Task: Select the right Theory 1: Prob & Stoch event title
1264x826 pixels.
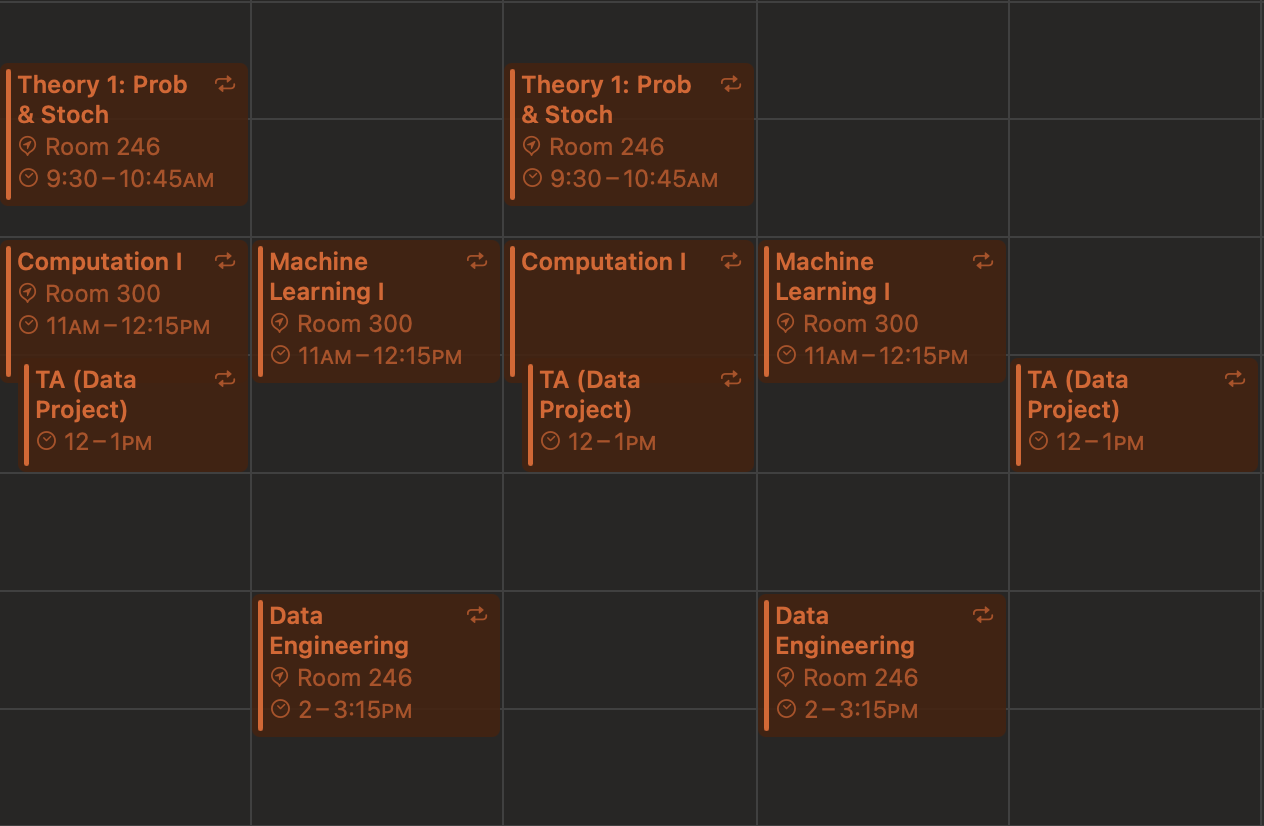Action: tap(606, 99)
